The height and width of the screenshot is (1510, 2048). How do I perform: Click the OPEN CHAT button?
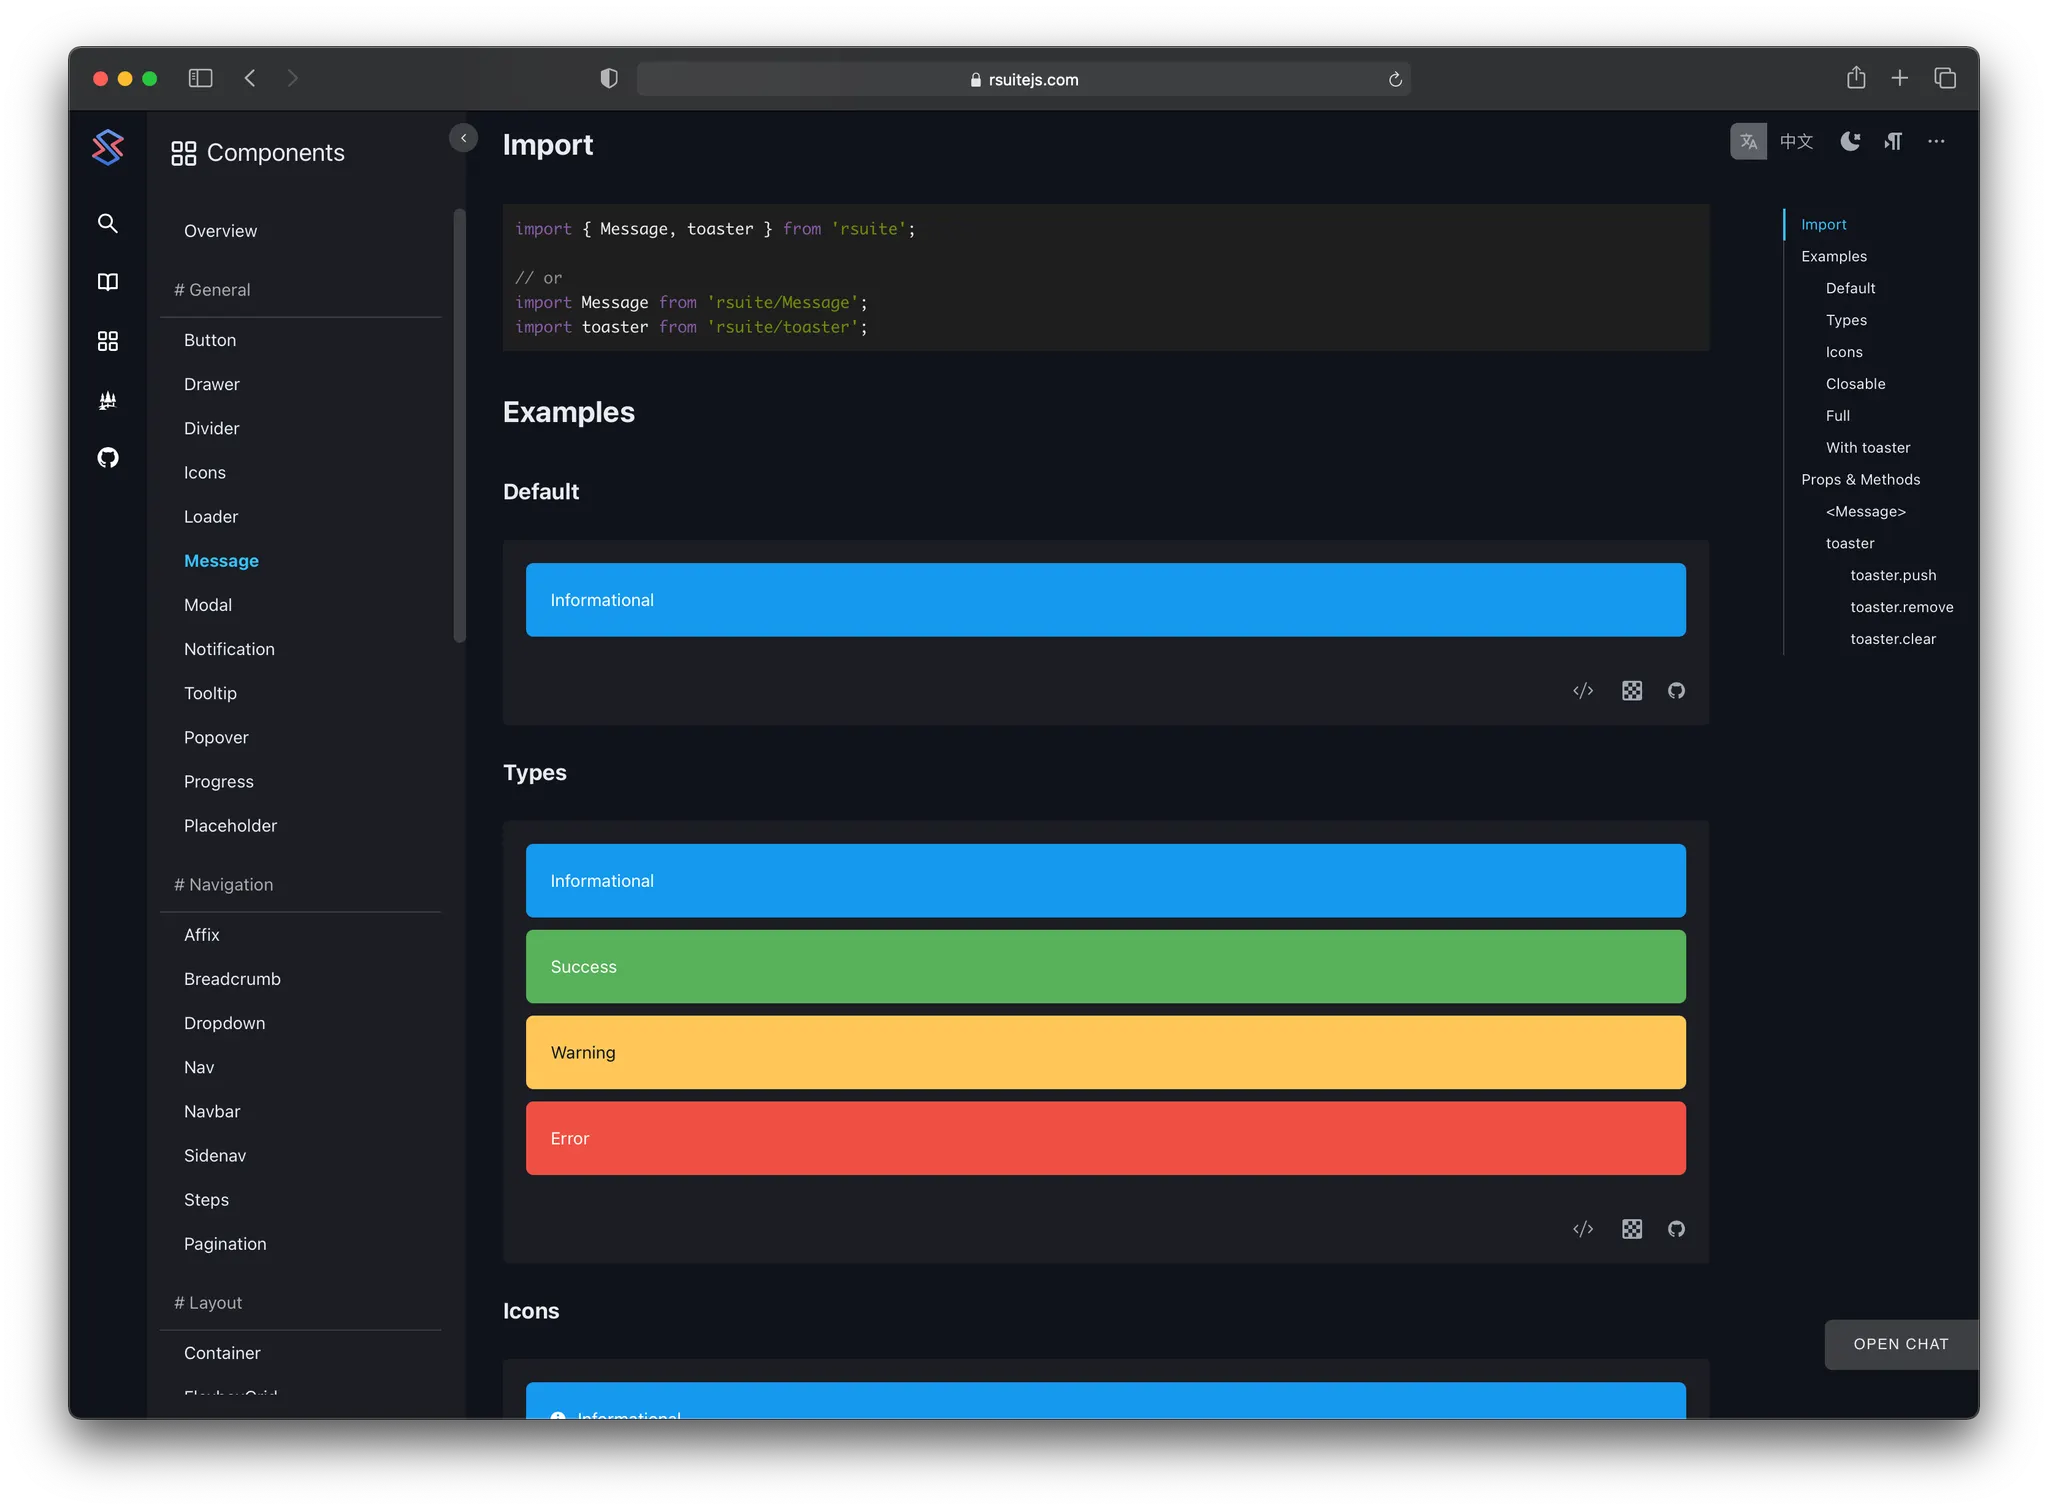(1900, 1344)
